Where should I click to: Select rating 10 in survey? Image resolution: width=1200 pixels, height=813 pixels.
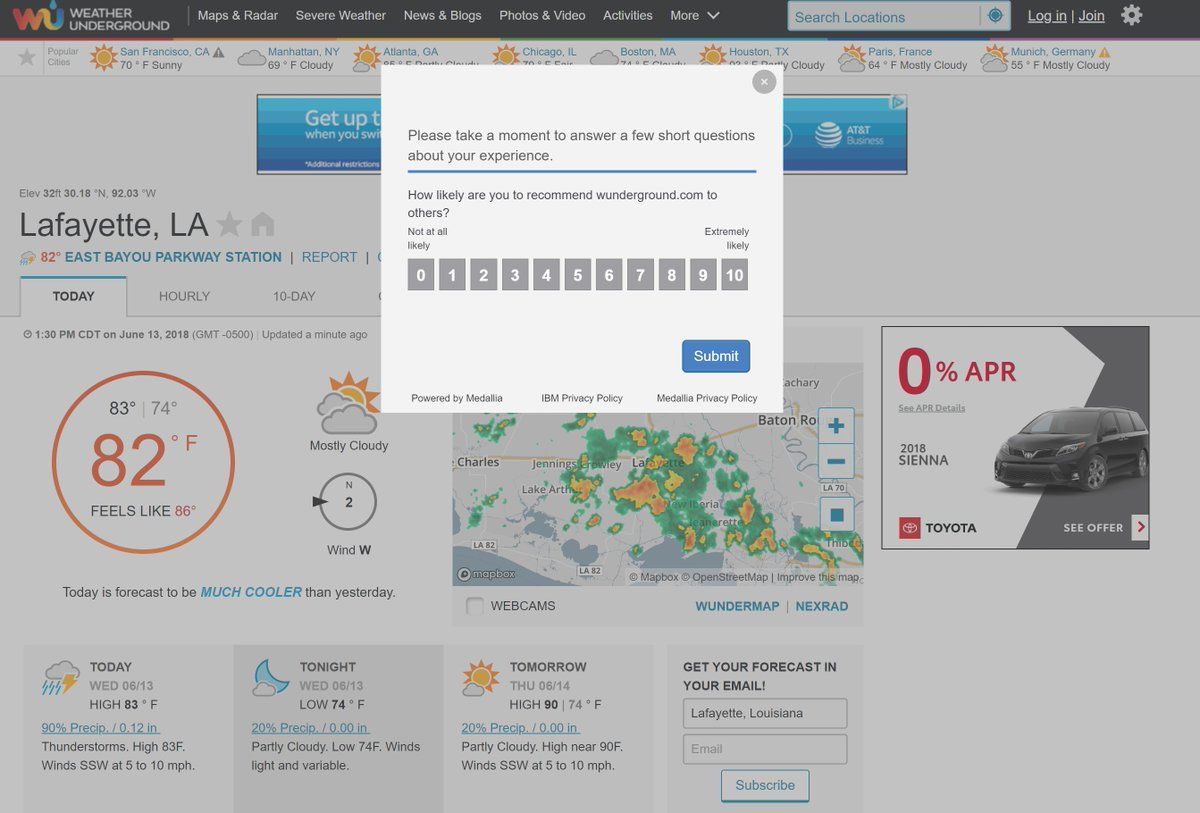point(734,275)
